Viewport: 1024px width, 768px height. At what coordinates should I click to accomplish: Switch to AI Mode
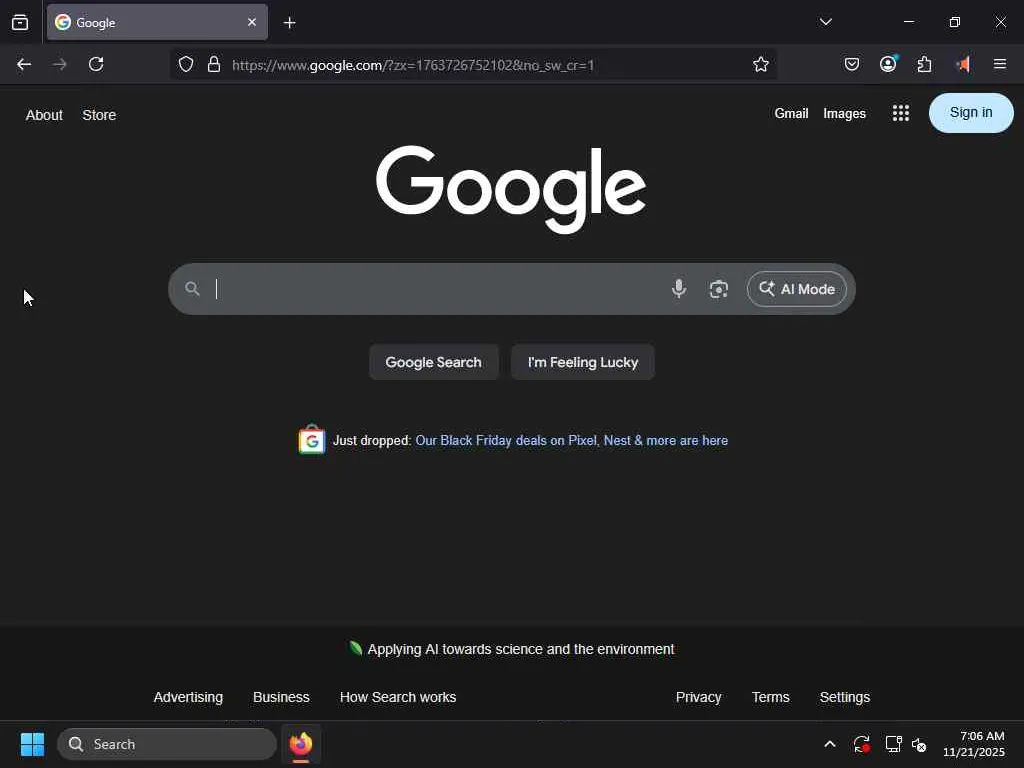coord(796,289)
